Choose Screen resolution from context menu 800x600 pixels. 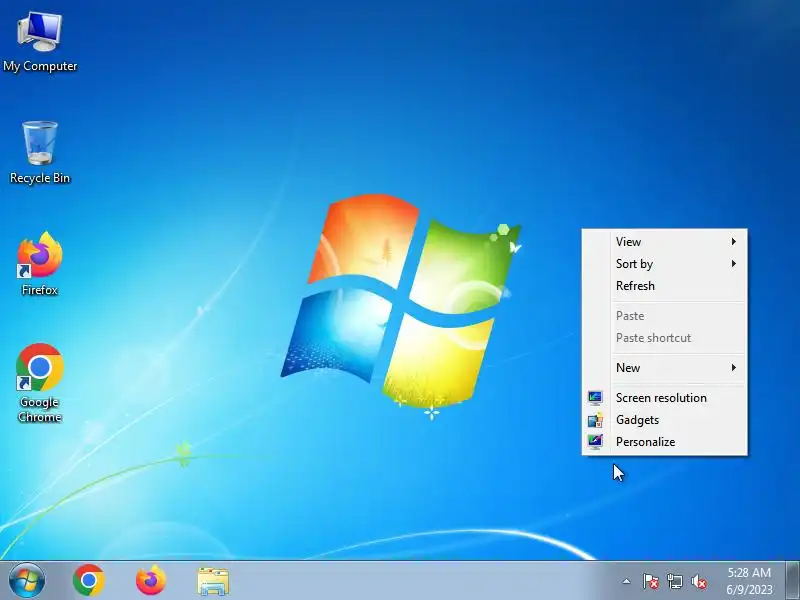(664, 397)
